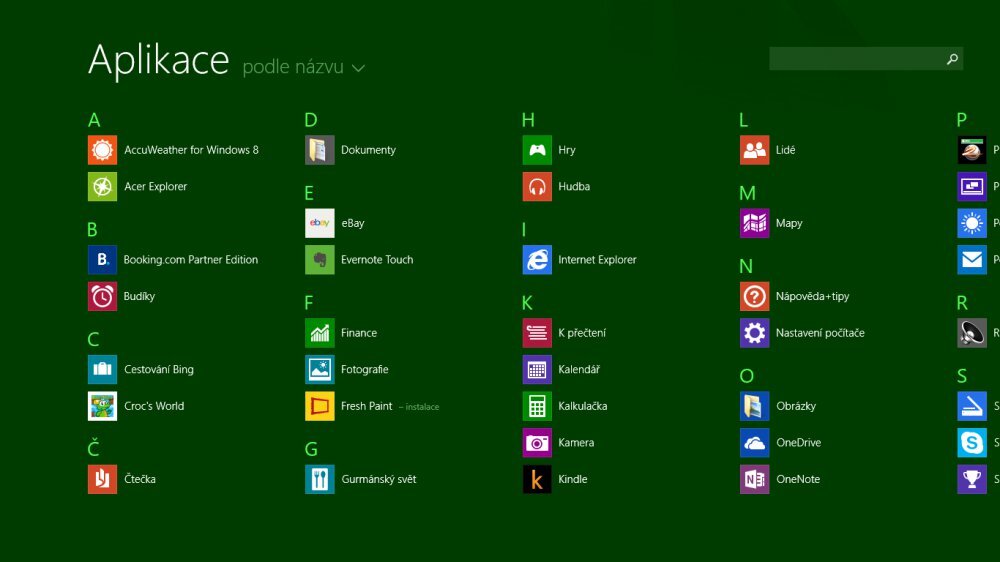Open Nápověda+tipy question mark icon
Image resolution: width=1000 pixels, height=562 pixels.
tap(754, 296)
